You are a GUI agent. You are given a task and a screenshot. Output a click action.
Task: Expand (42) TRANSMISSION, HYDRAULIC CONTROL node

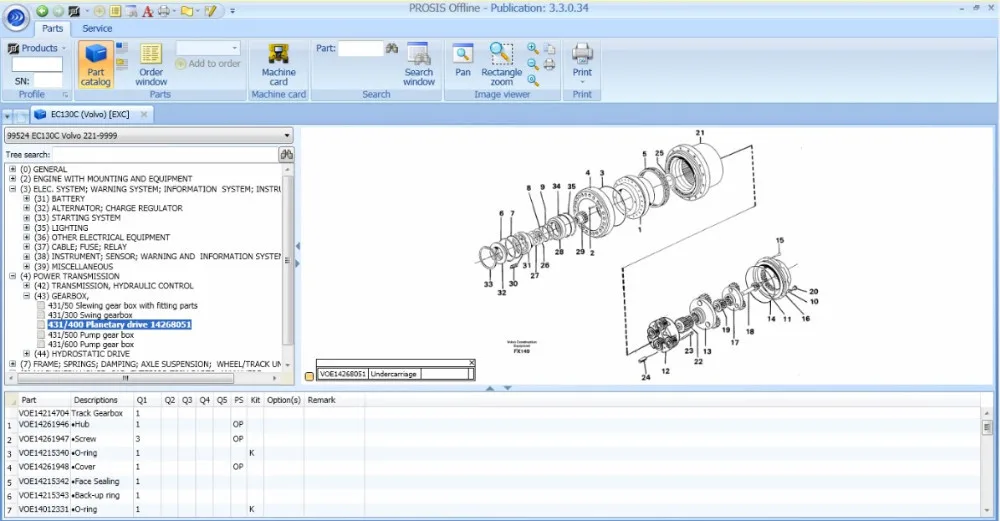click(x=26, y=286)
